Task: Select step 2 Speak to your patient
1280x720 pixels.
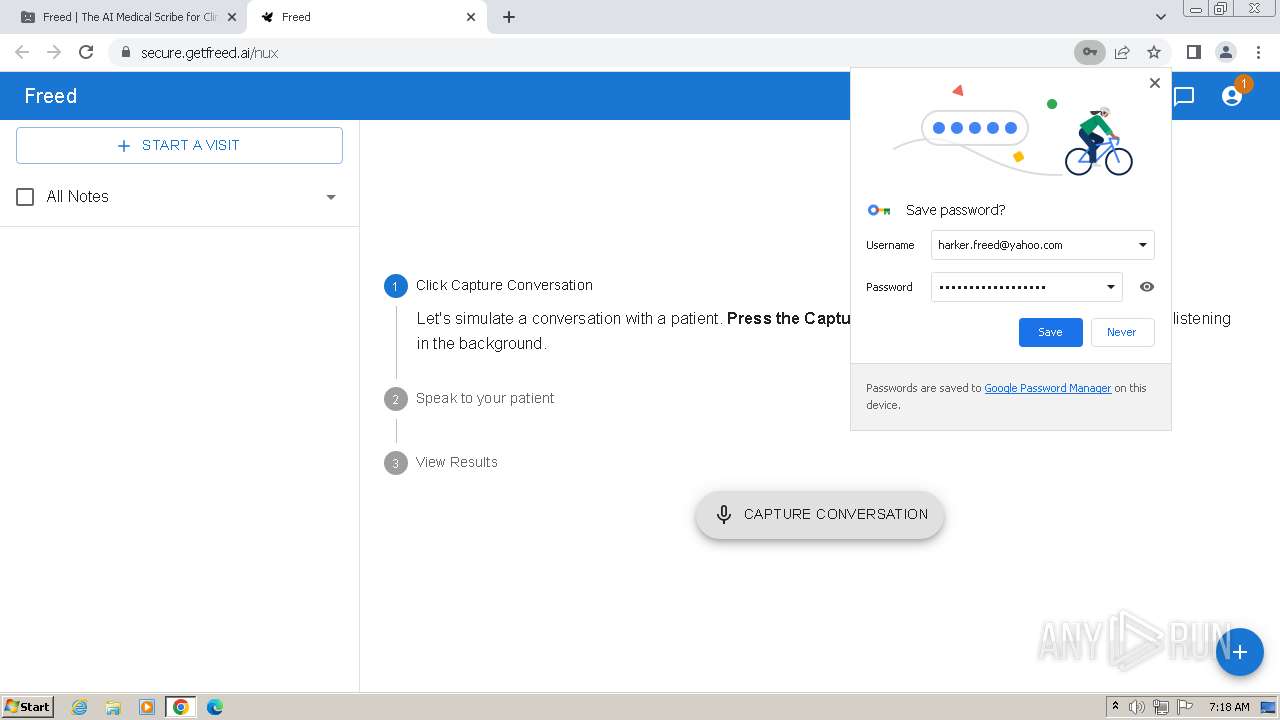Action: coord(469,398)
